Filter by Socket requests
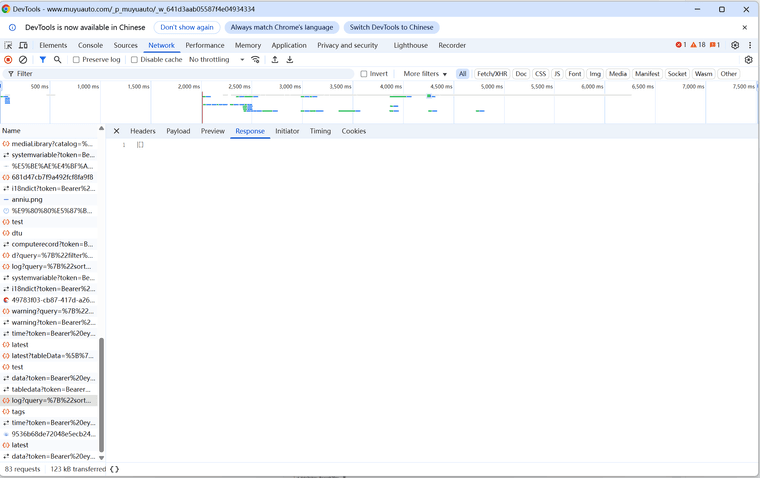760x478 pixels. pos(677,74)
